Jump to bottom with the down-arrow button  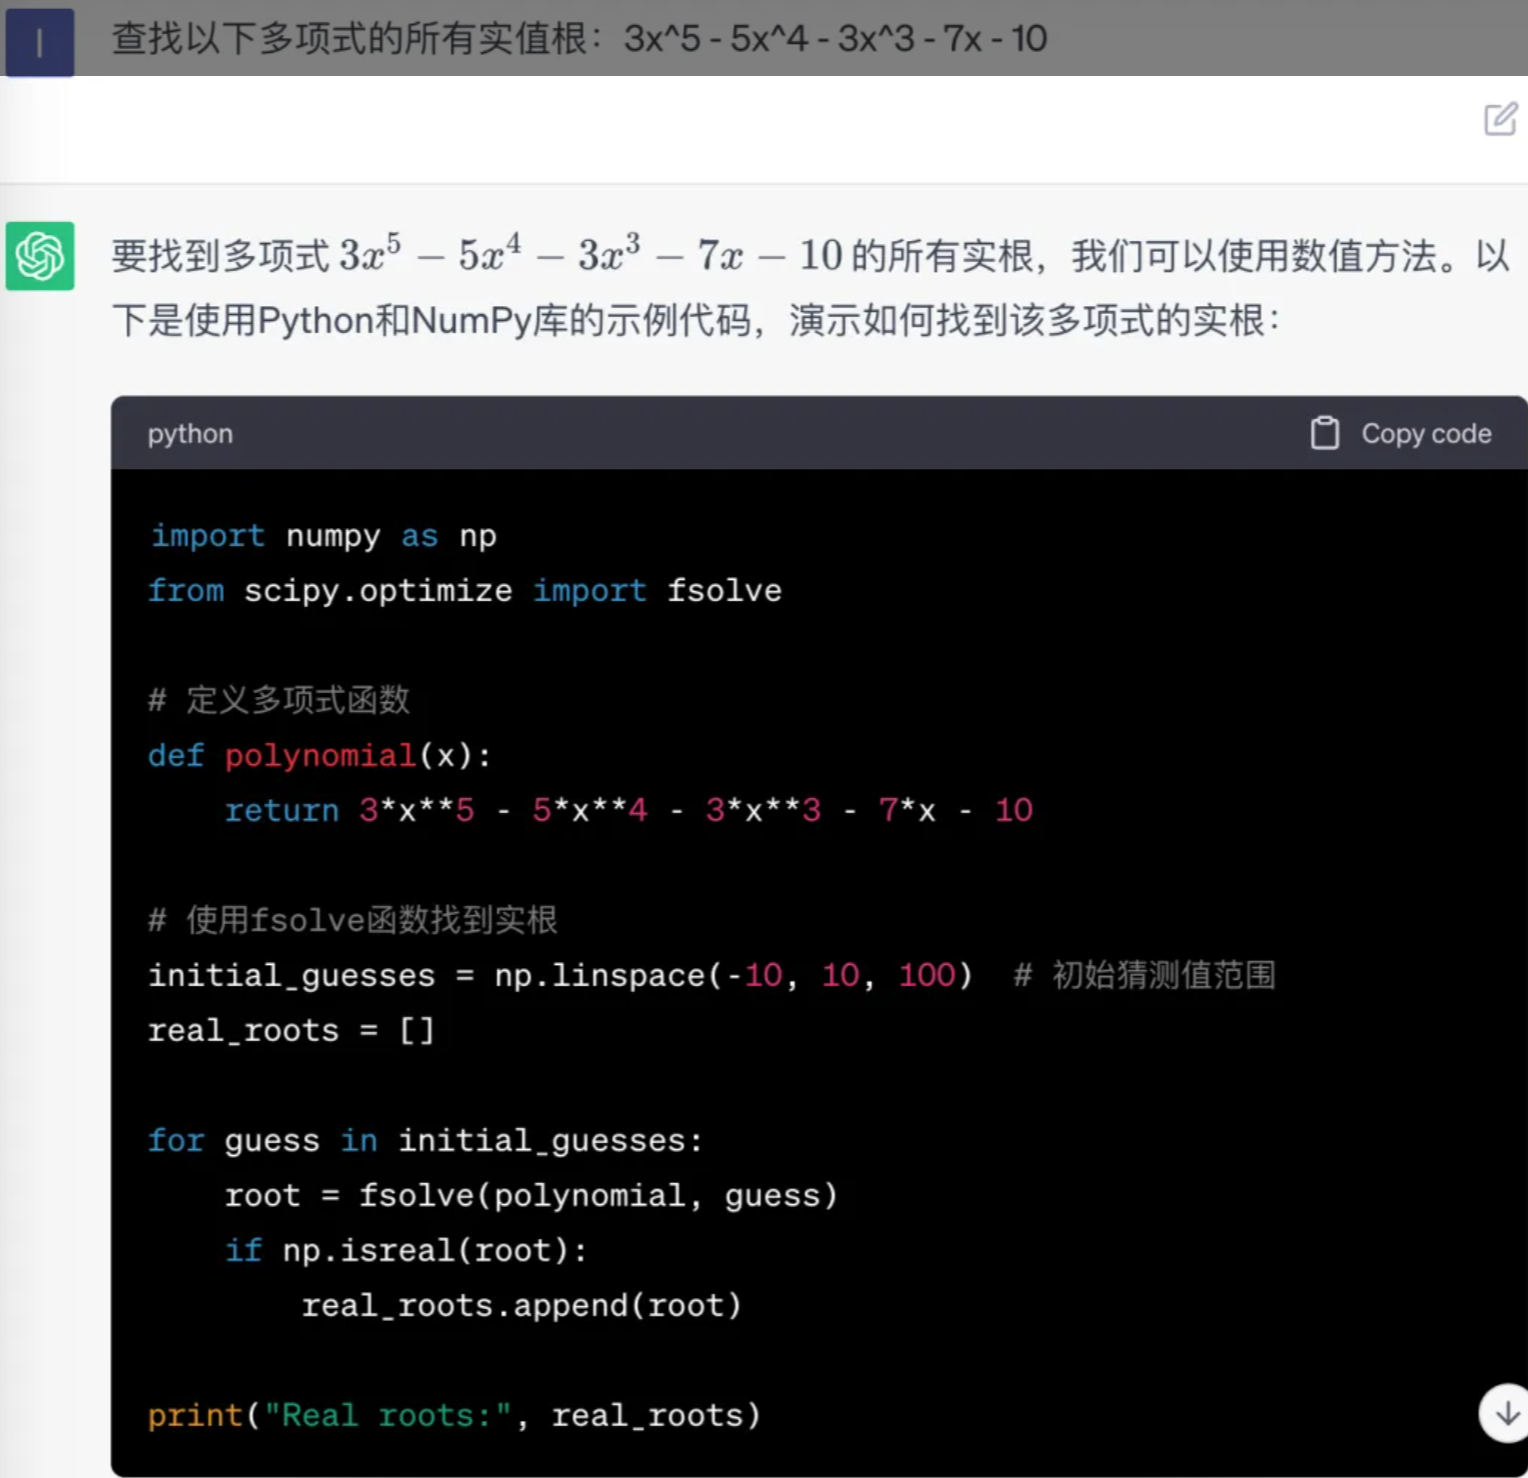1506,1413
